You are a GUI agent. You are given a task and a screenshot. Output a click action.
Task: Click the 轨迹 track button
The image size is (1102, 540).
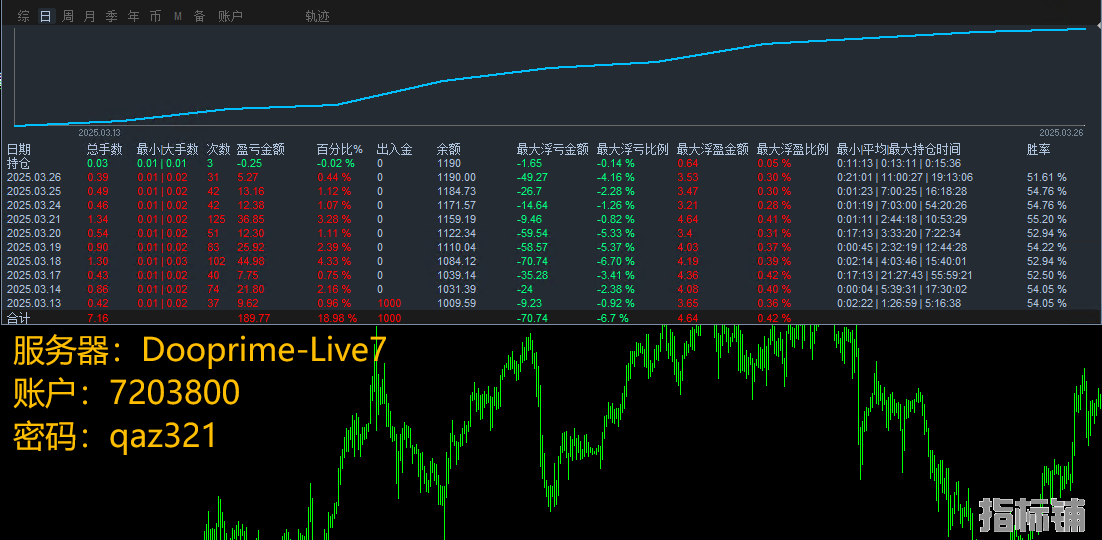[317, 17]
